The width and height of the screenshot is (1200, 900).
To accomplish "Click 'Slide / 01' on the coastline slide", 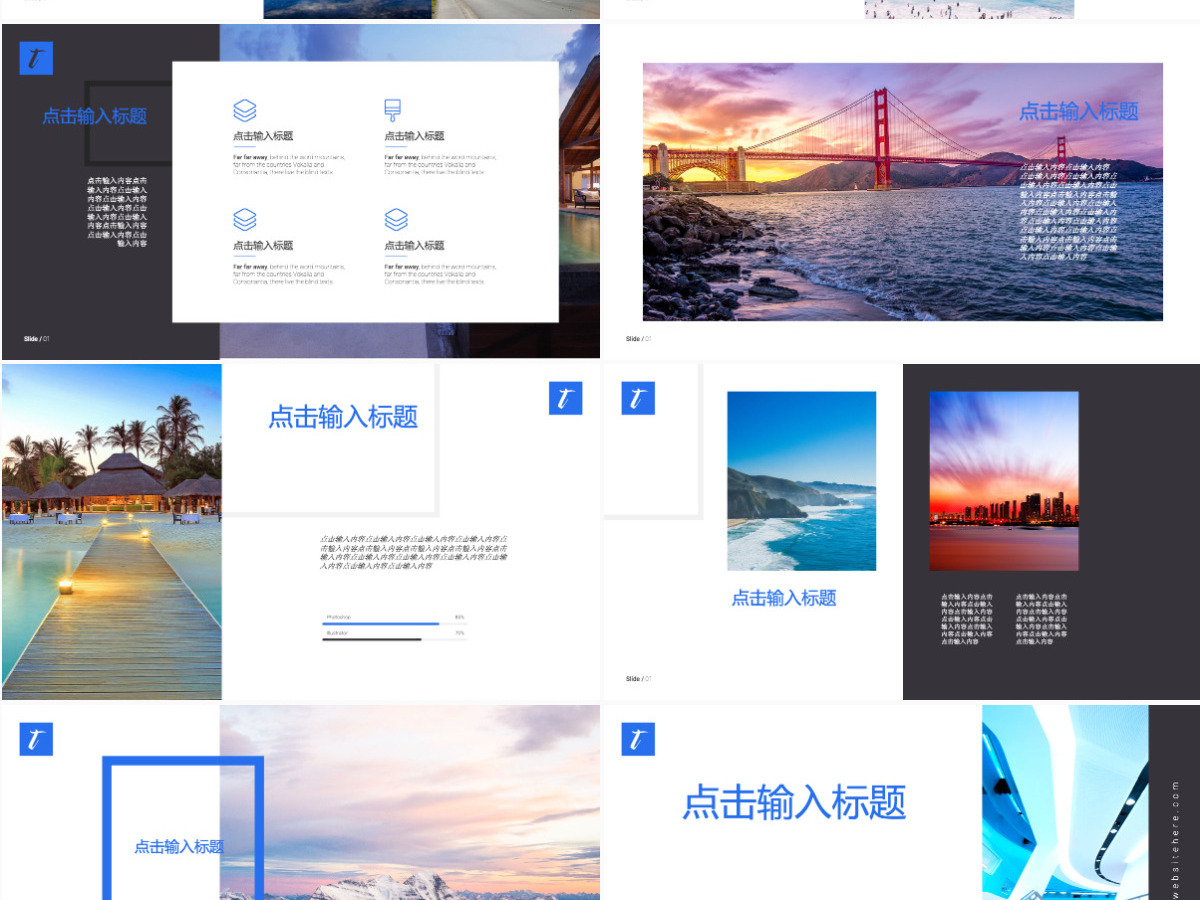I will [639, 679].
